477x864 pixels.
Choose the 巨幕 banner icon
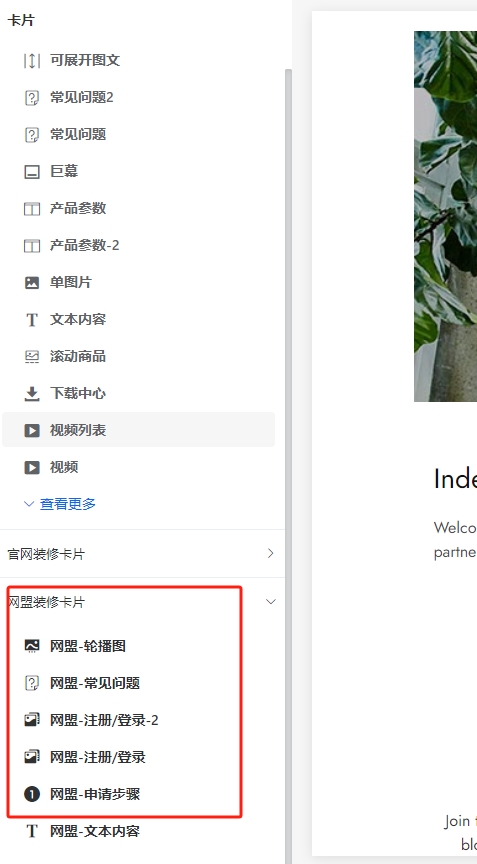coord(32,171)
